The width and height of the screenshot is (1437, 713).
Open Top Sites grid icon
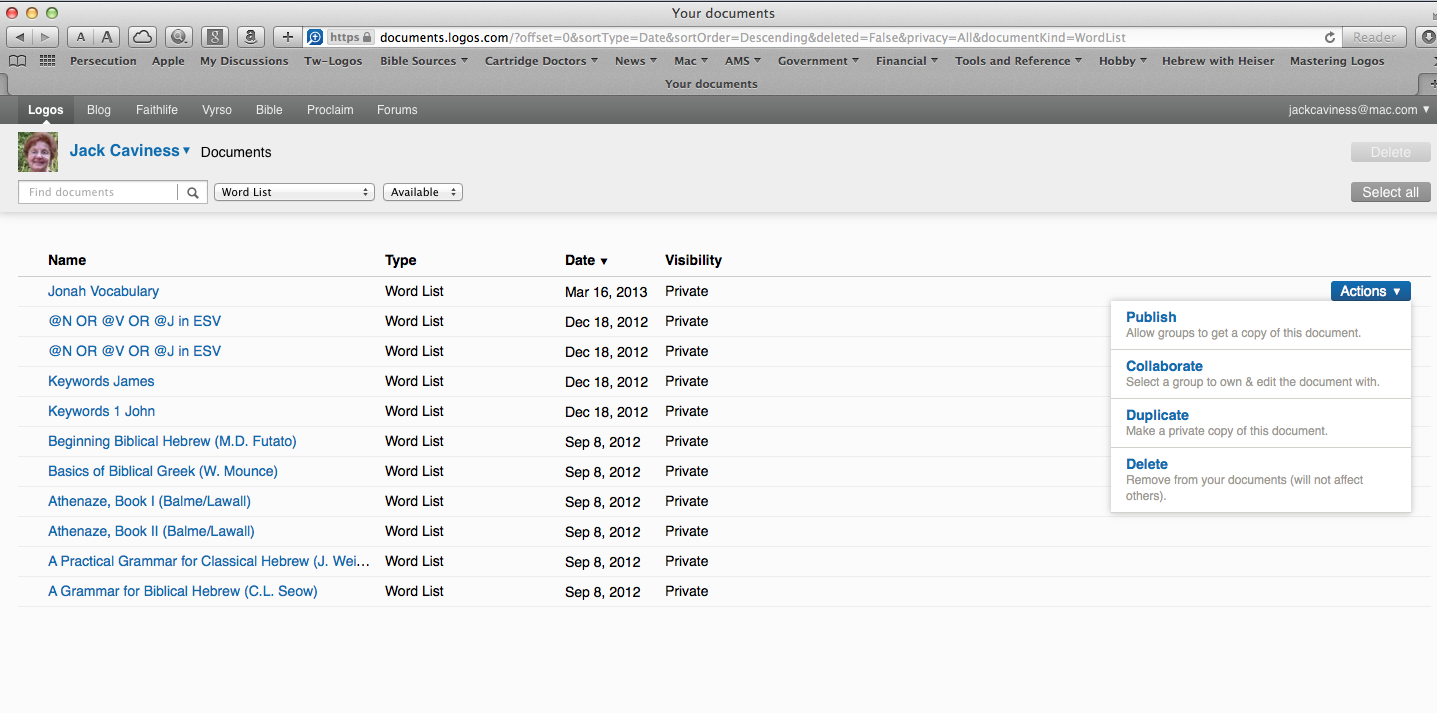(47, 61)
